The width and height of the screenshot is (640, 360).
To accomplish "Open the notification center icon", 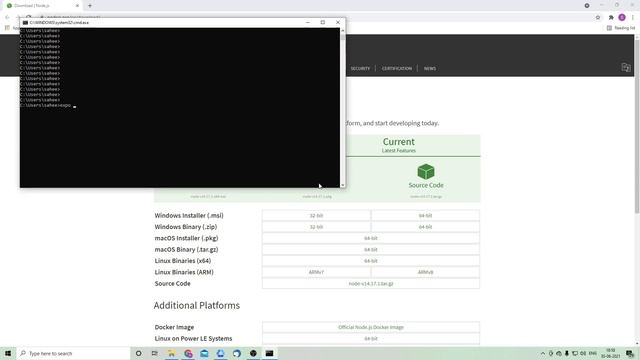I will coord(630,353).
